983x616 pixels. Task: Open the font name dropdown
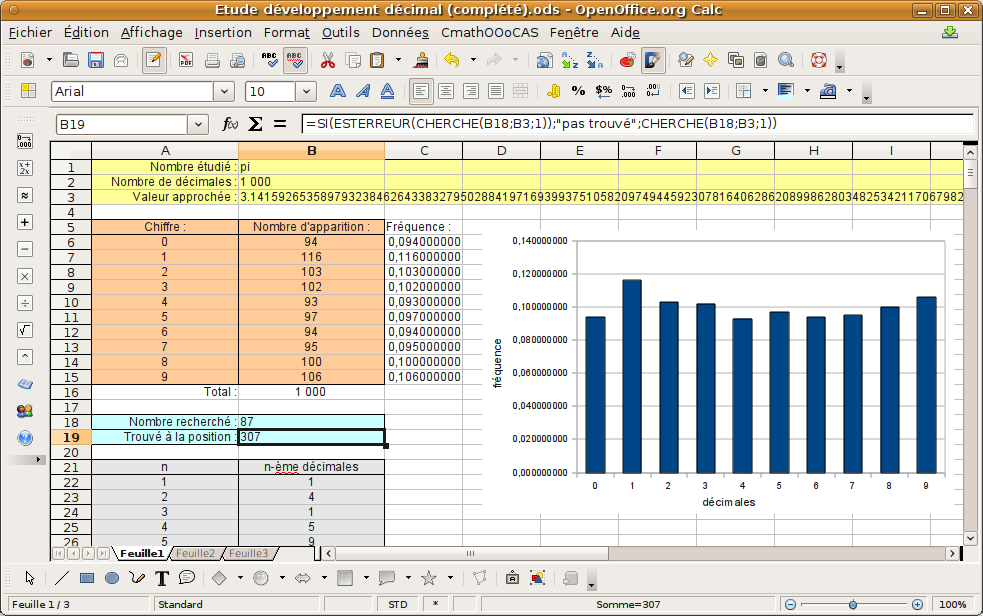tap(224, 91)
